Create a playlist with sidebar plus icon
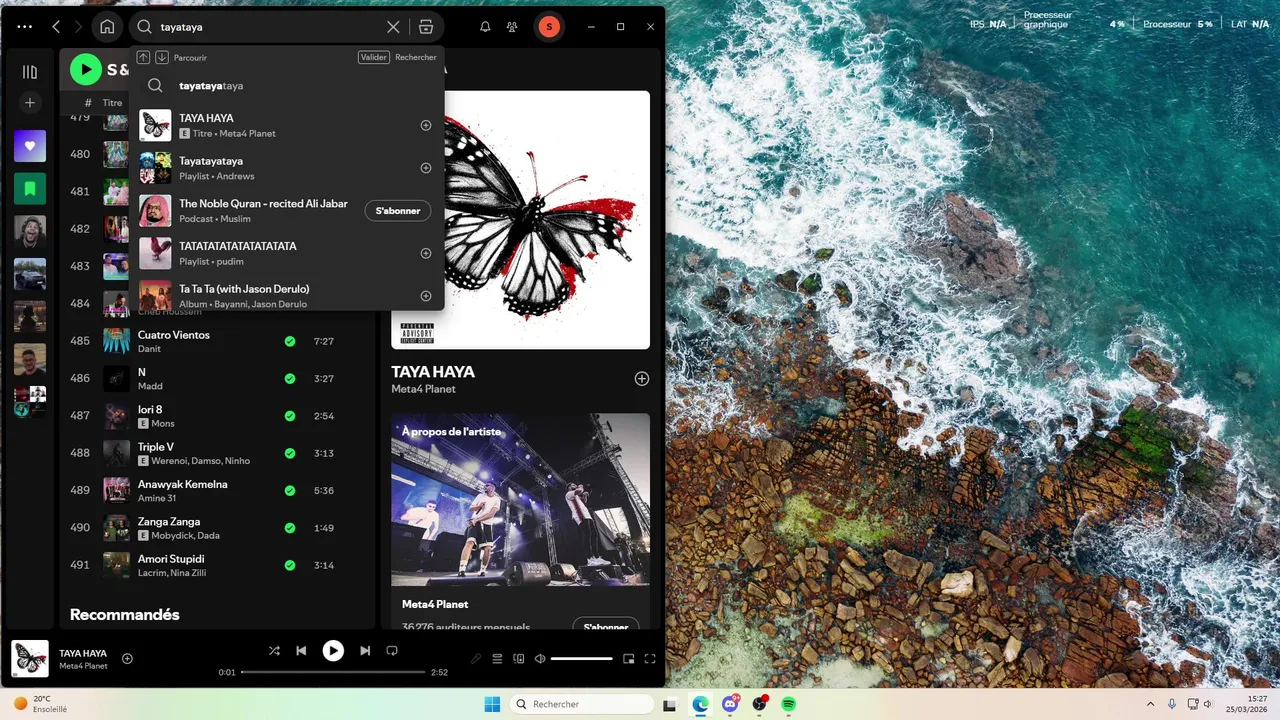The image size is (1280, 720). click(30, 103)
